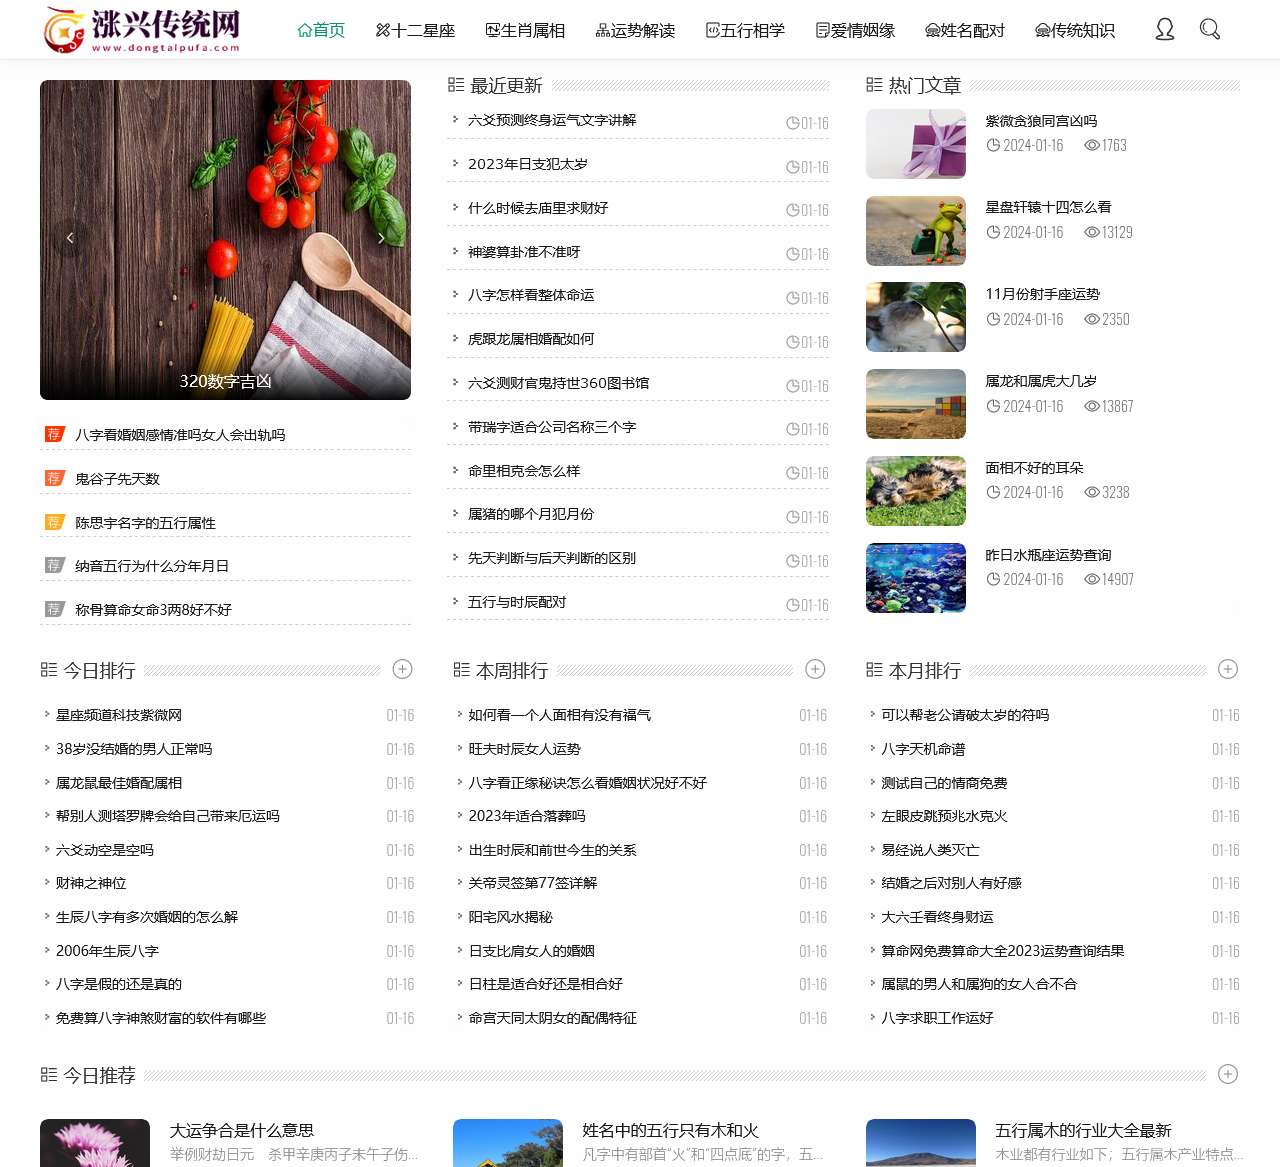Open the site search icon
This screenshot has width=1280, height=1167.
click(1210, 29)
